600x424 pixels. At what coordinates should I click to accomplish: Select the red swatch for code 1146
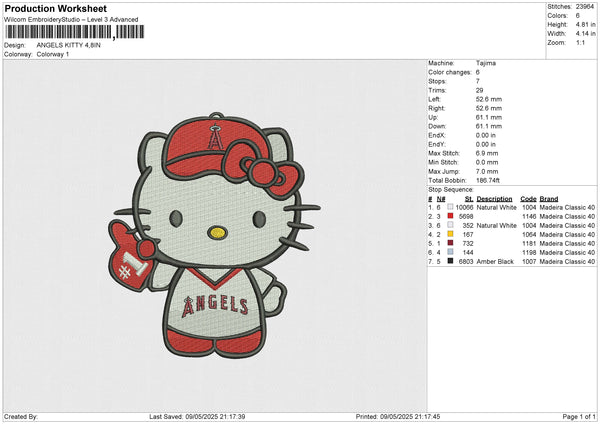click(x=450, y=216)
